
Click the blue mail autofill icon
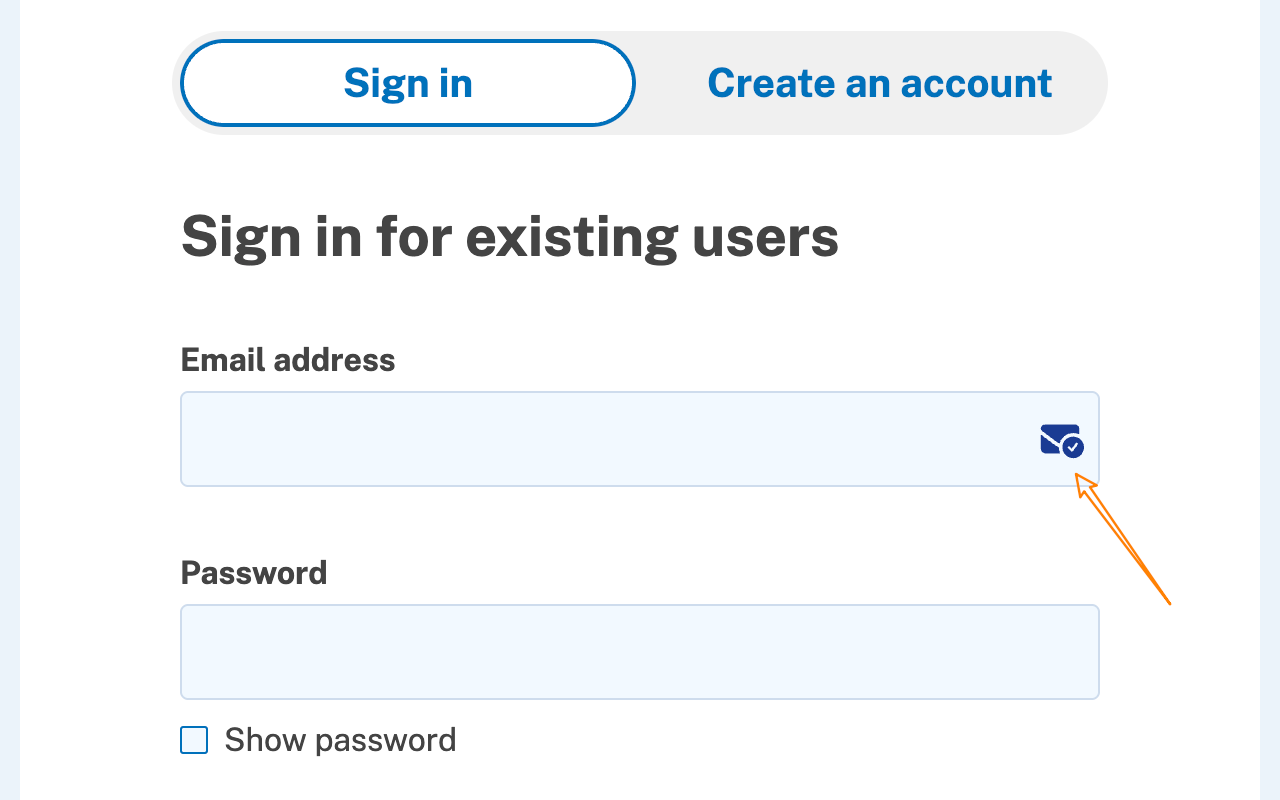(x=1061, y=440)
